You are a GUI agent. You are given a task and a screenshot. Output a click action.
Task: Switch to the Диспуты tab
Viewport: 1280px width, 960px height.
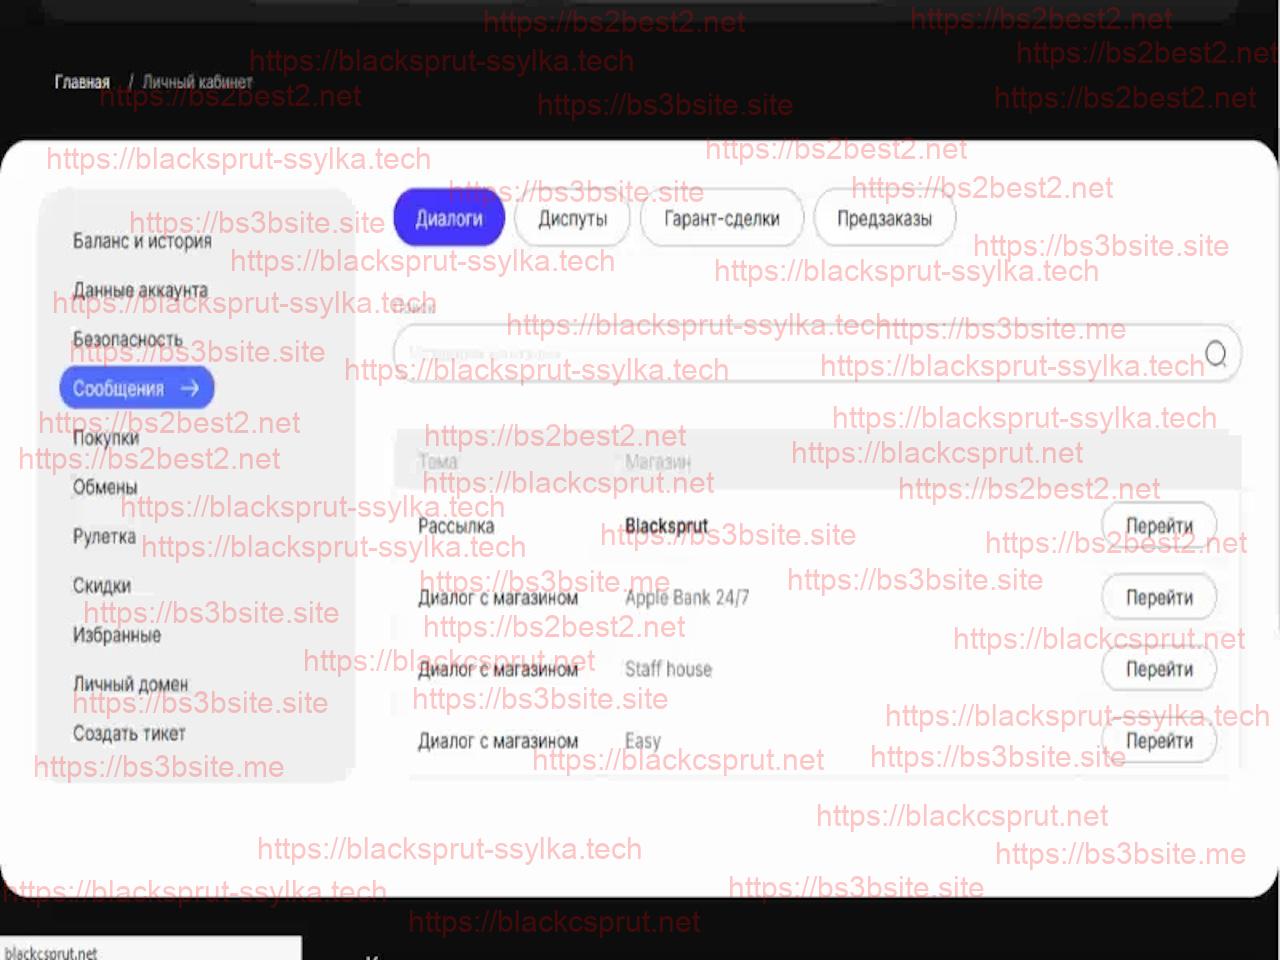pyautogui.click(x=572, y=218)
